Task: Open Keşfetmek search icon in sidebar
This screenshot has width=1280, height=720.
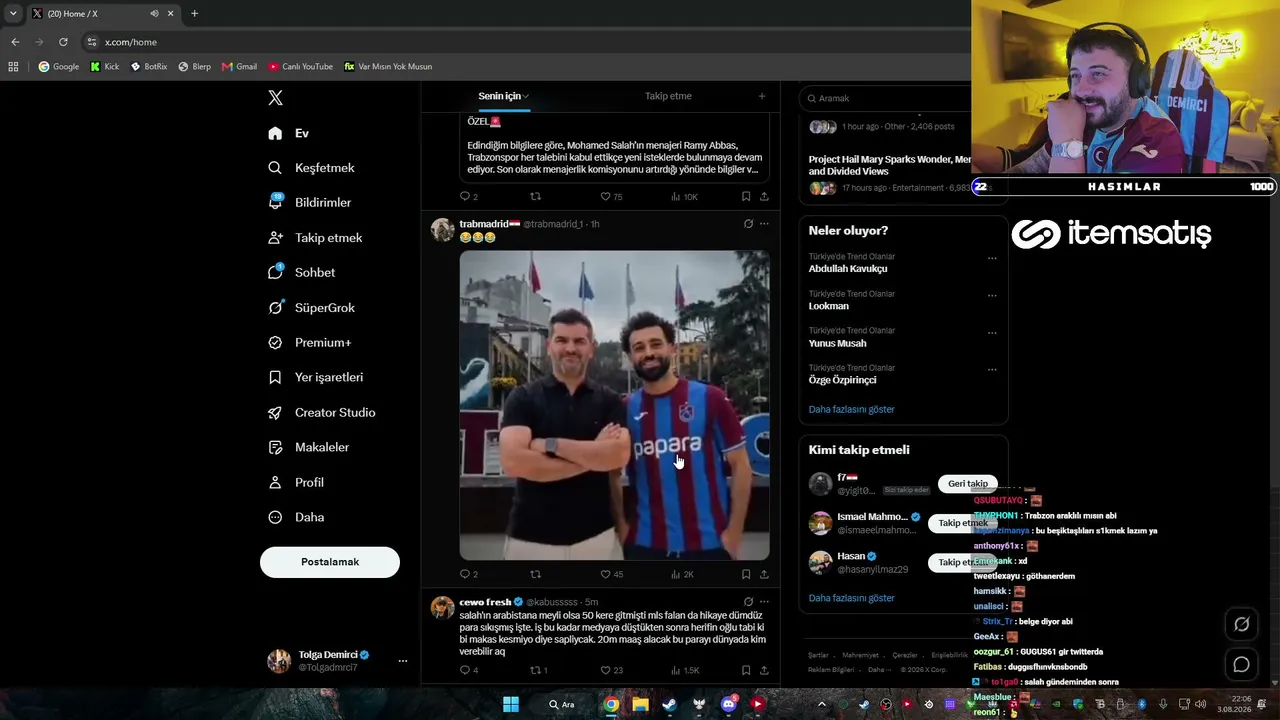Action: tap(275, 168)
